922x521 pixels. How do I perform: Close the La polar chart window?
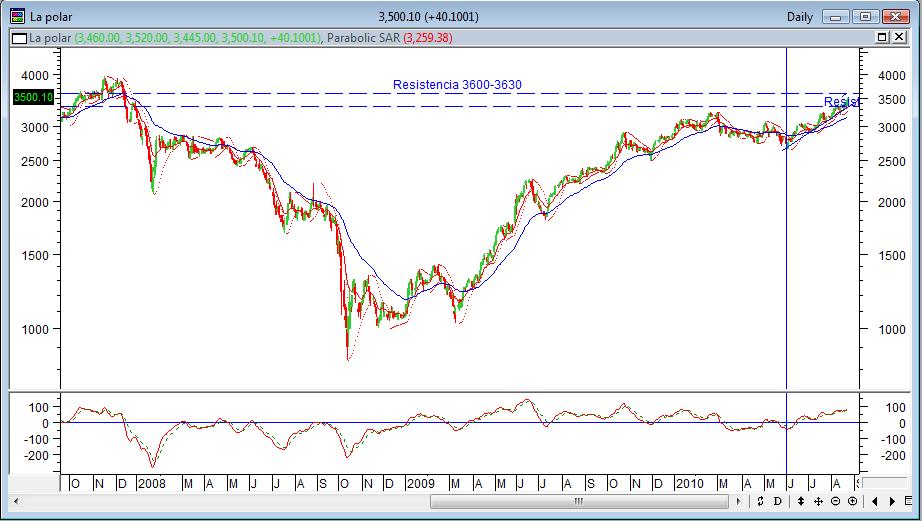pos(896,16)
